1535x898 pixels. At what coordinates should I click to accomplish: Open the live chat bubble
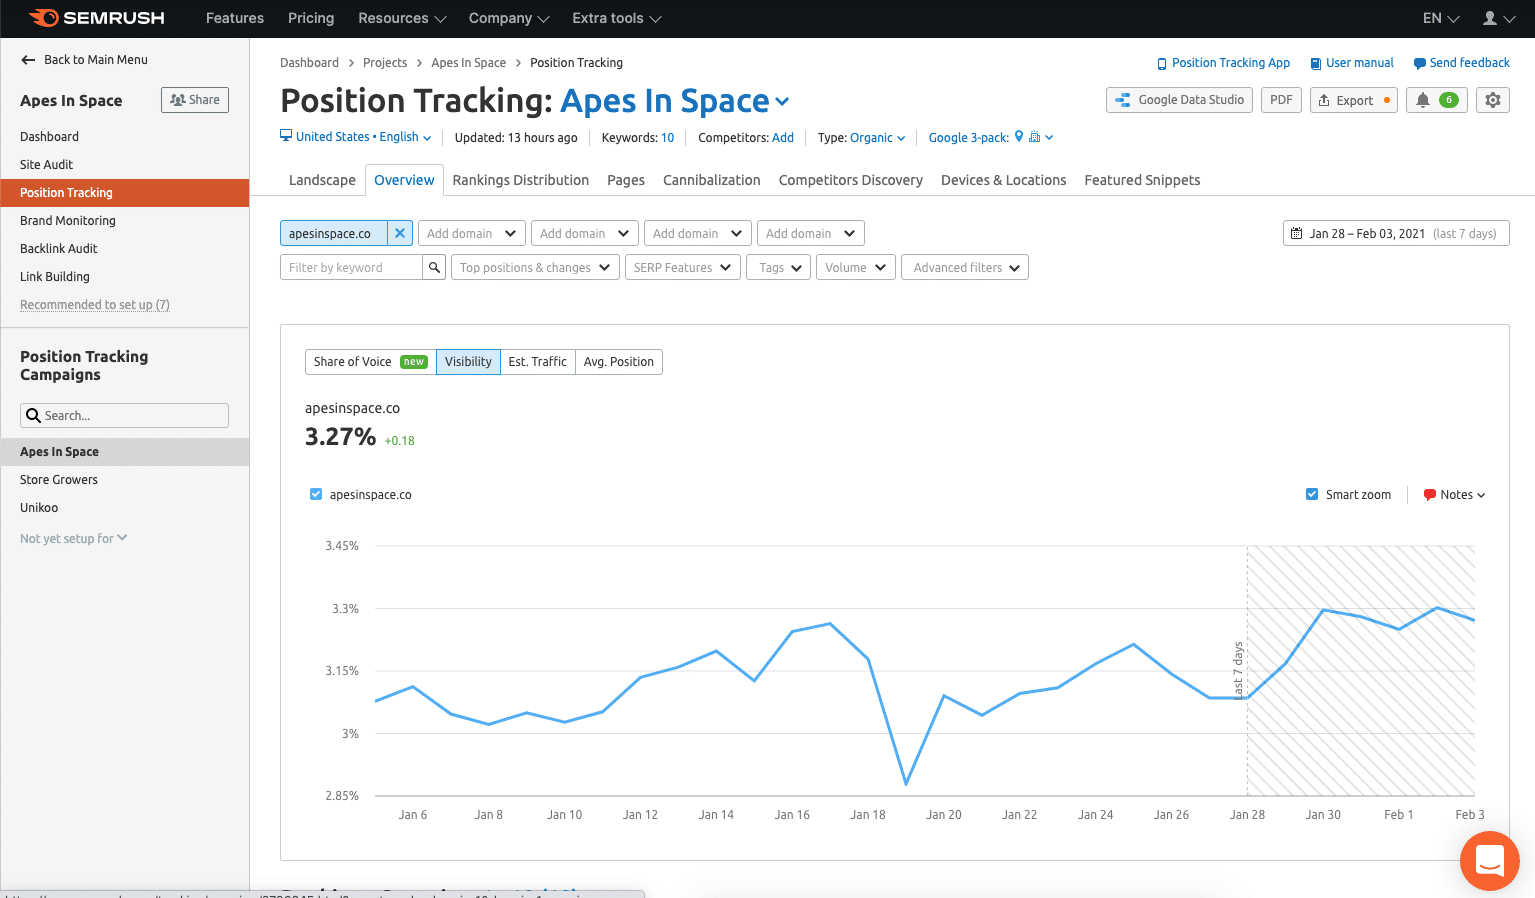tap(1490, 860)
